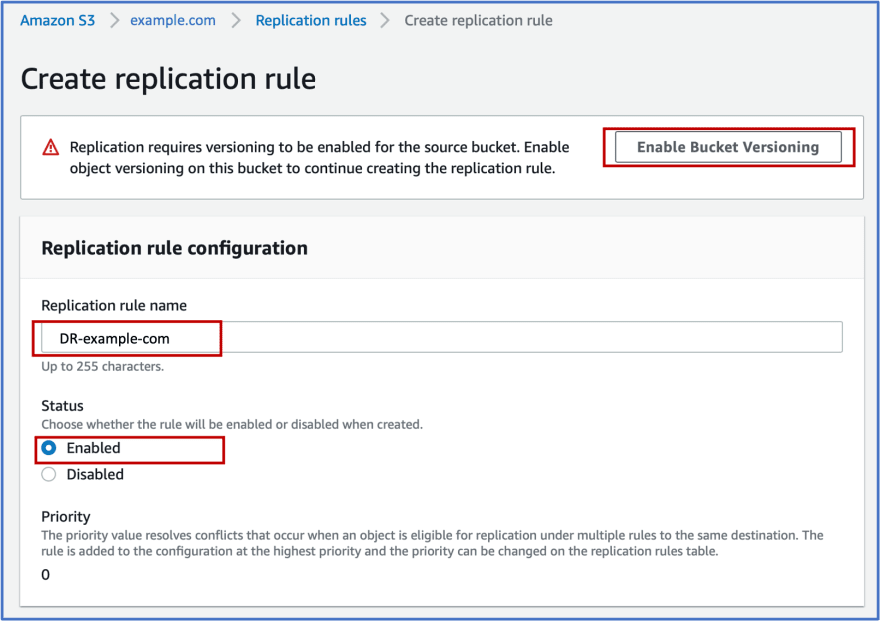
Task: Click the priority value explanation paragraph
Action: [x=432, y=543]
